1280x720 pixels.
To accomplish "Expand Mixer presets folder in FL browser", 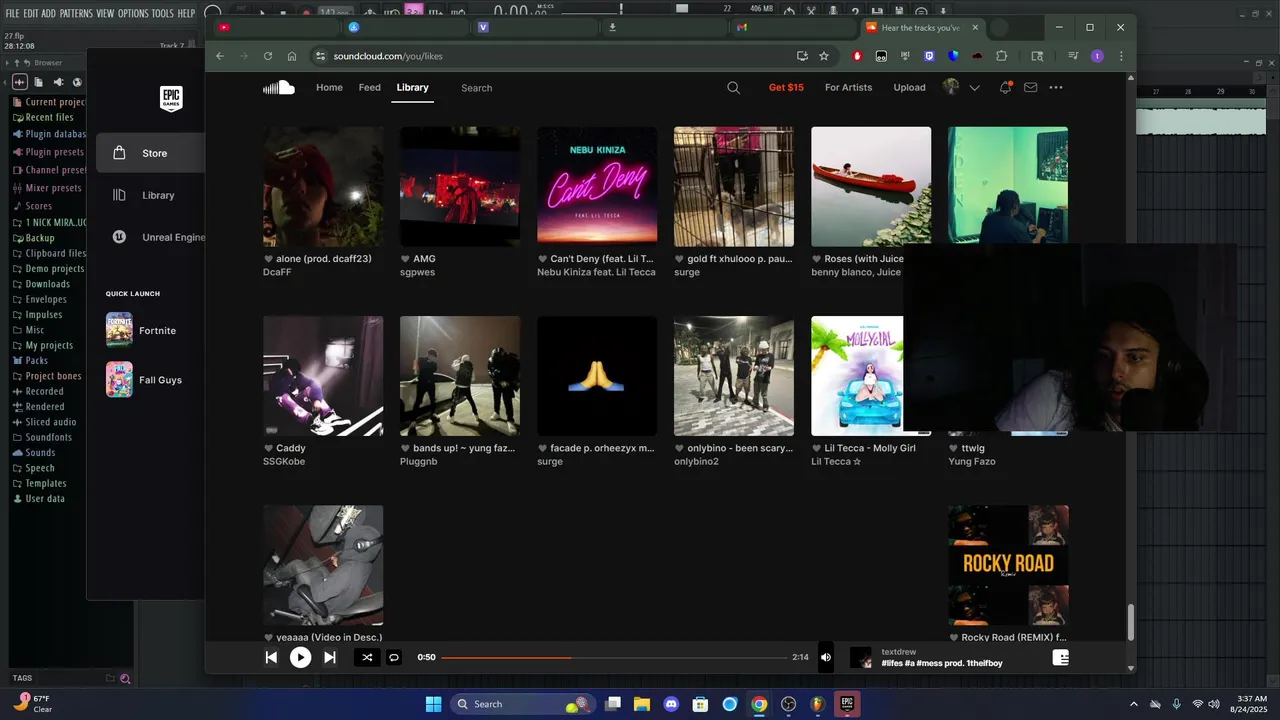I will (48, 188).
